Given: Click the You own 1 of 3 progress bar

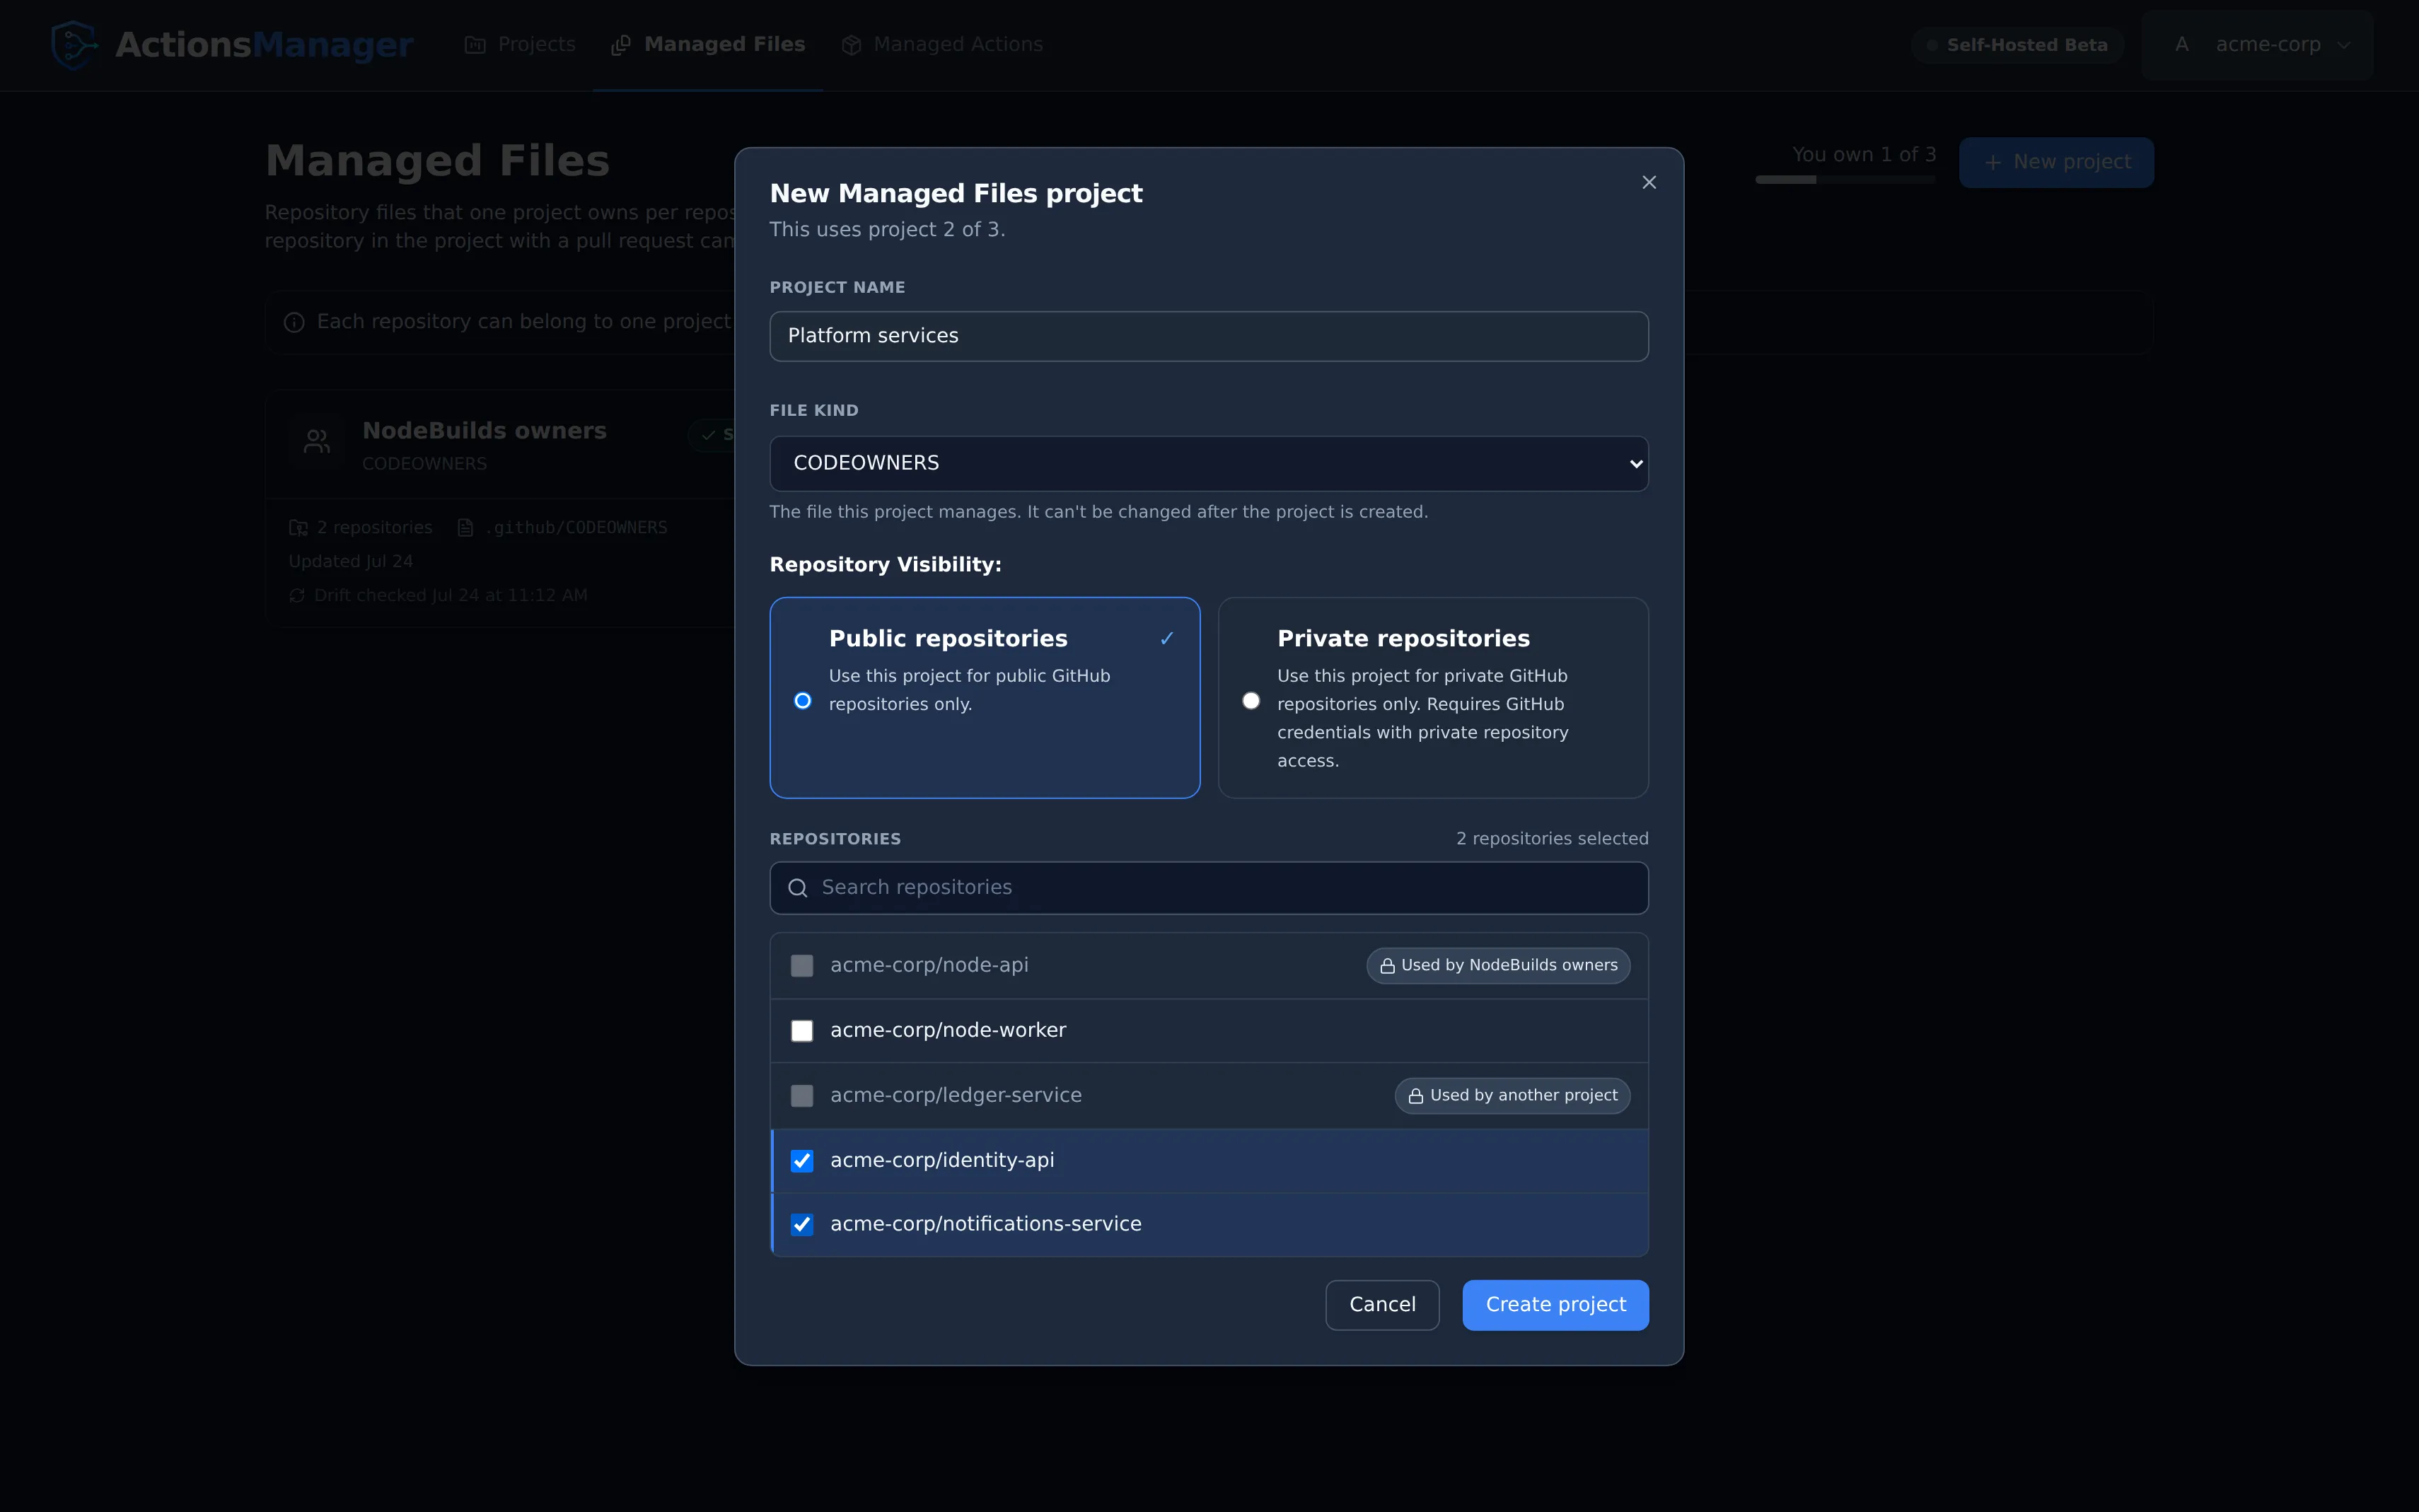Looking at the screenshot, I should pyautogui.click(x=1845, y=180).
